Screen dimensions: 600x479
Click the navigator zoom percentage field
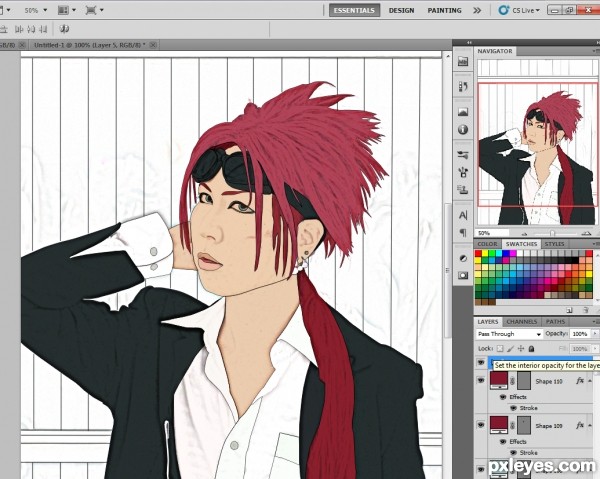pyautogui.click(x=492, y=233)
